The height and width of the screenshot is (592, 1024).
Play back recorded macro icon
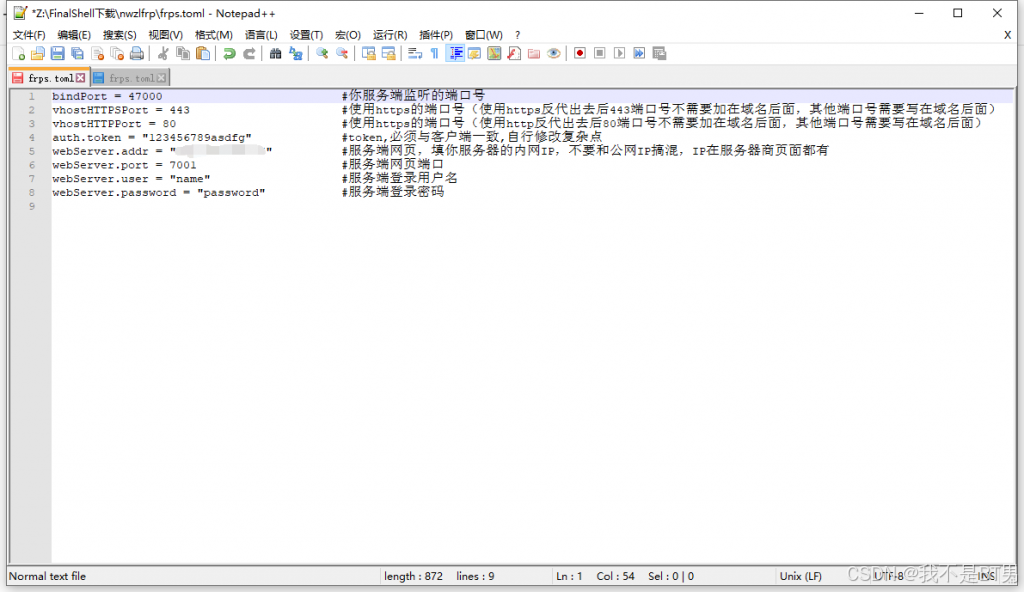[619, 54]
